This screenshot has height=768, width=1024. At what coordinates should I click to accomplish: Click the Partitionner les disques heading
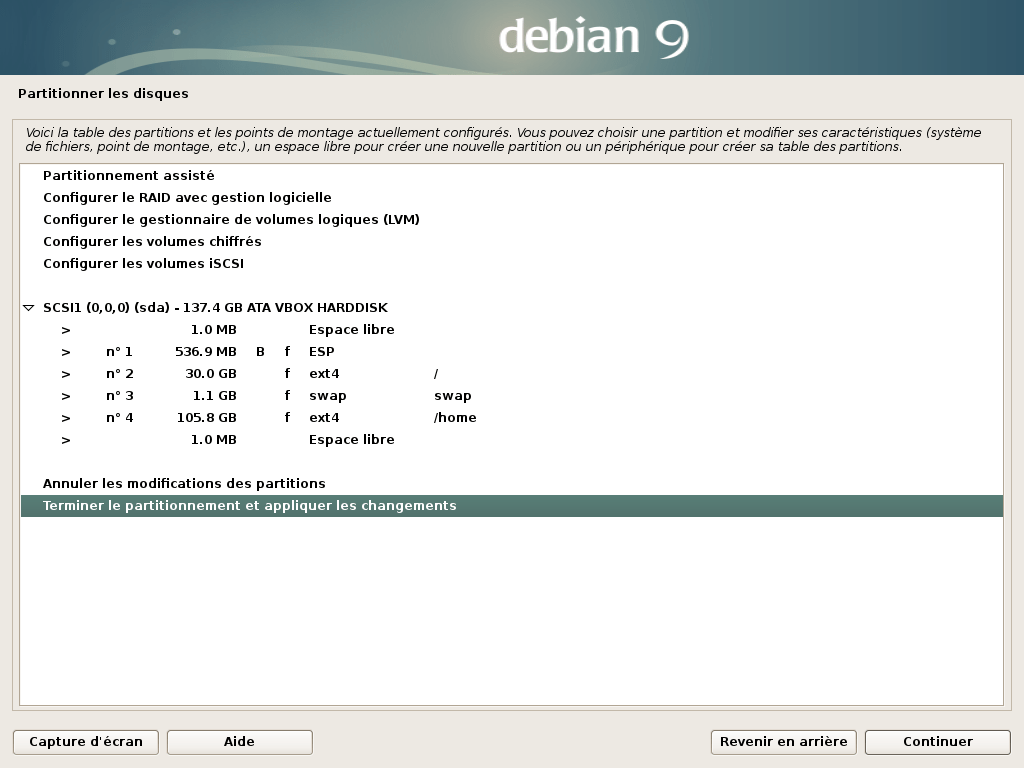(x=103, y=93)
